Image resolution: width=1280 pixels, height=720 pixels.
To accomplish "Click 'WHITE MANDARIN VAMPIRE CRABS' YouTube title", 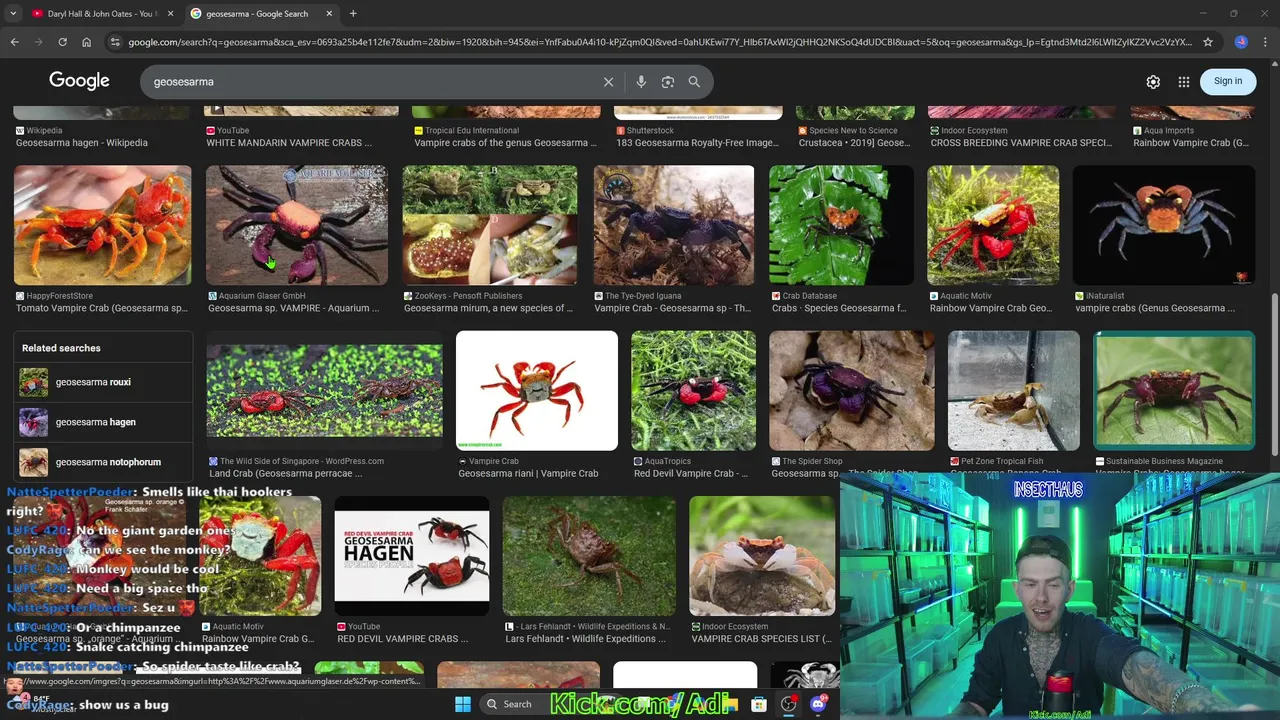I will 290,143.
